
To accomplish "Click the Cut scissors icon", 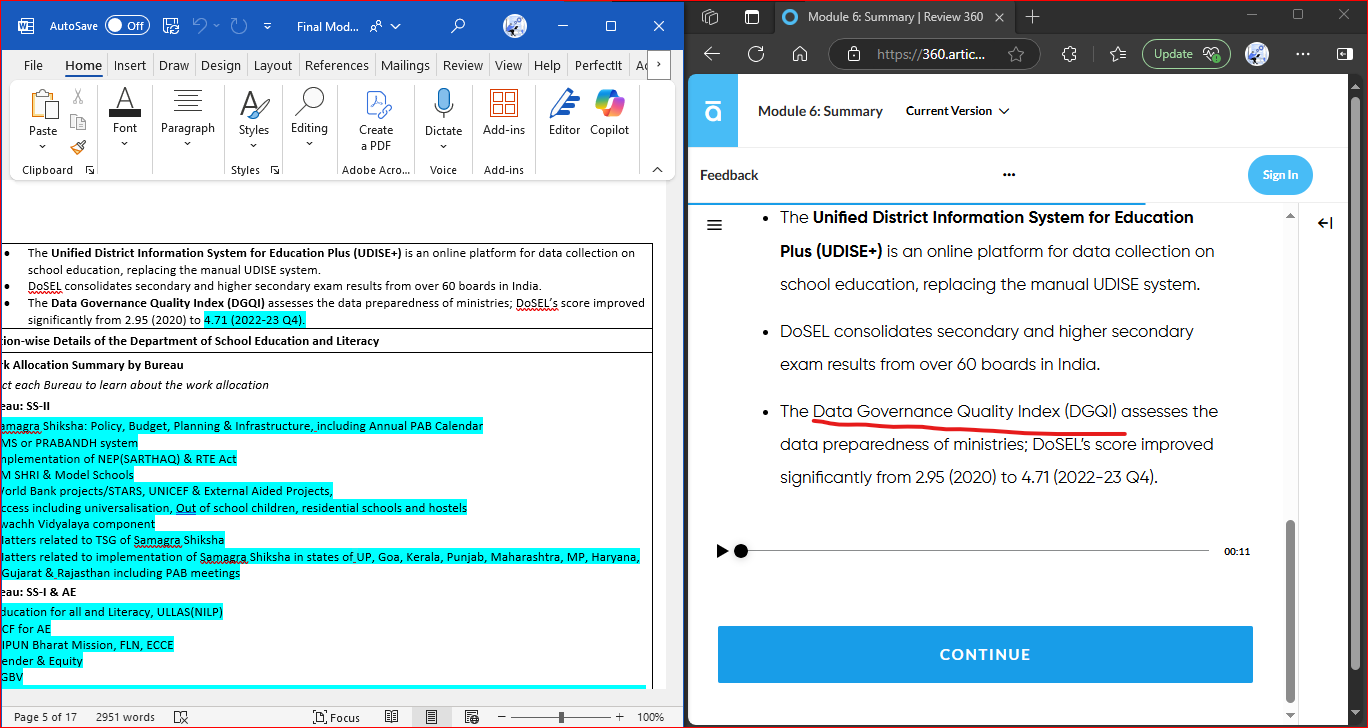I will coord(78,97).
